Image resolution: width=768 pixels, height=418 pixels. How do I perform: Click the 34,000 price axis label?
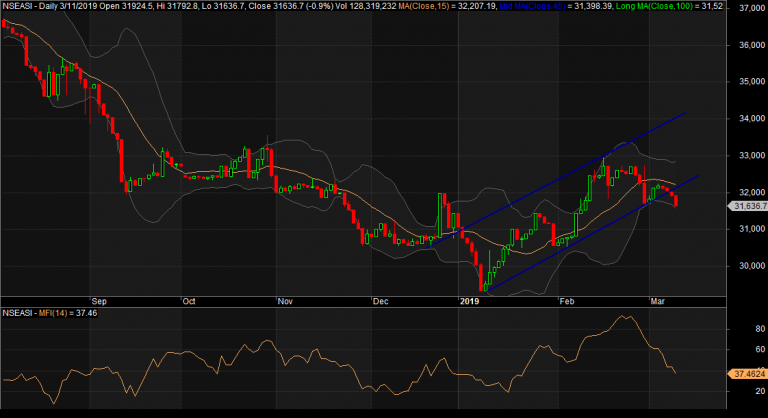[752, 119]
